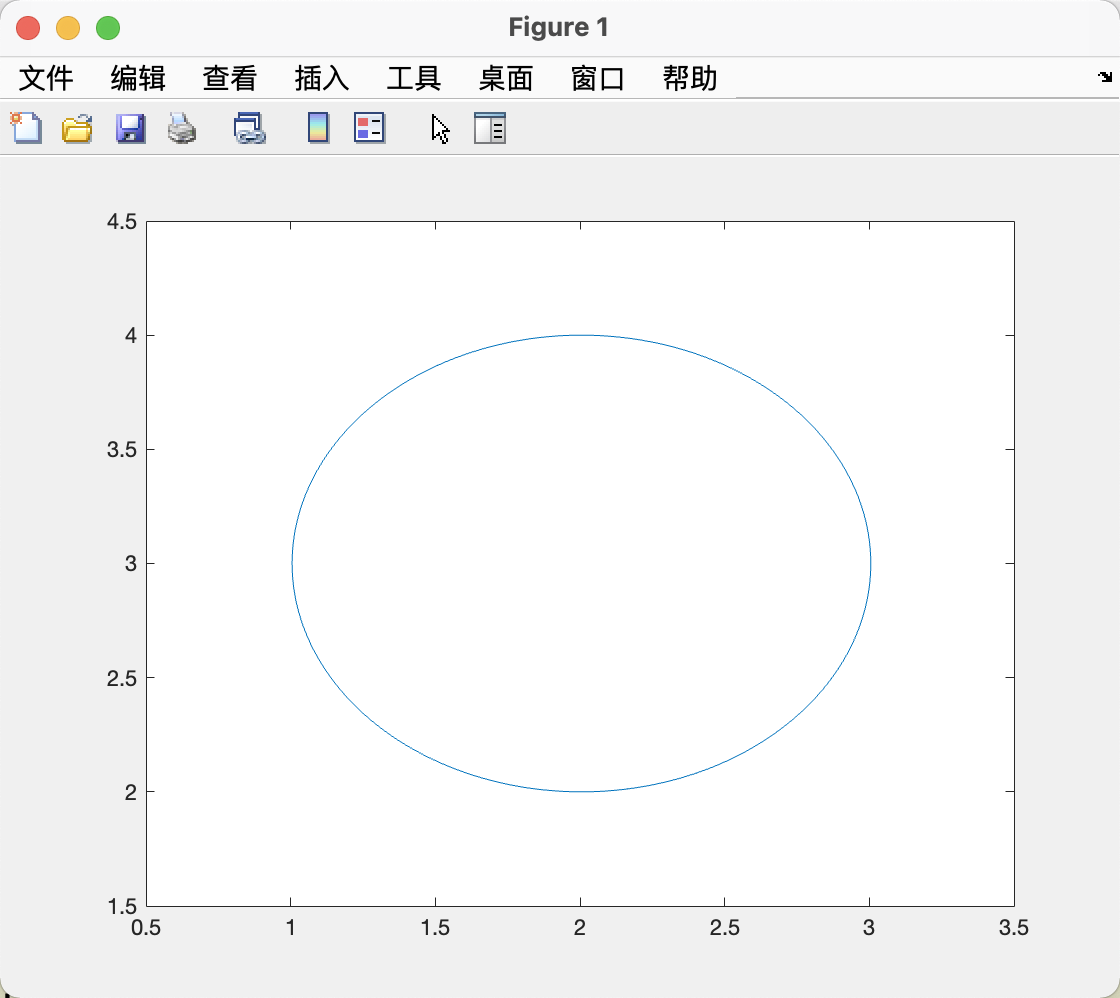
Task: Click the Link Plot icon
Action: [x=250, y=129]
